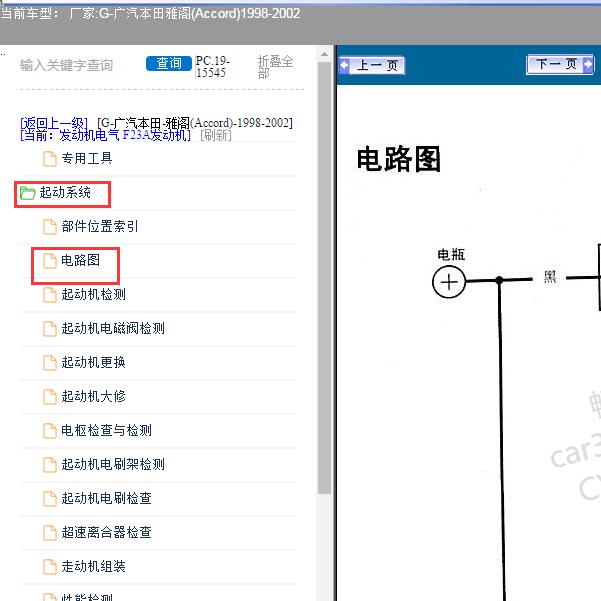
Task: Open 电枢检查与检测 page icon
Action: point(50,430)
